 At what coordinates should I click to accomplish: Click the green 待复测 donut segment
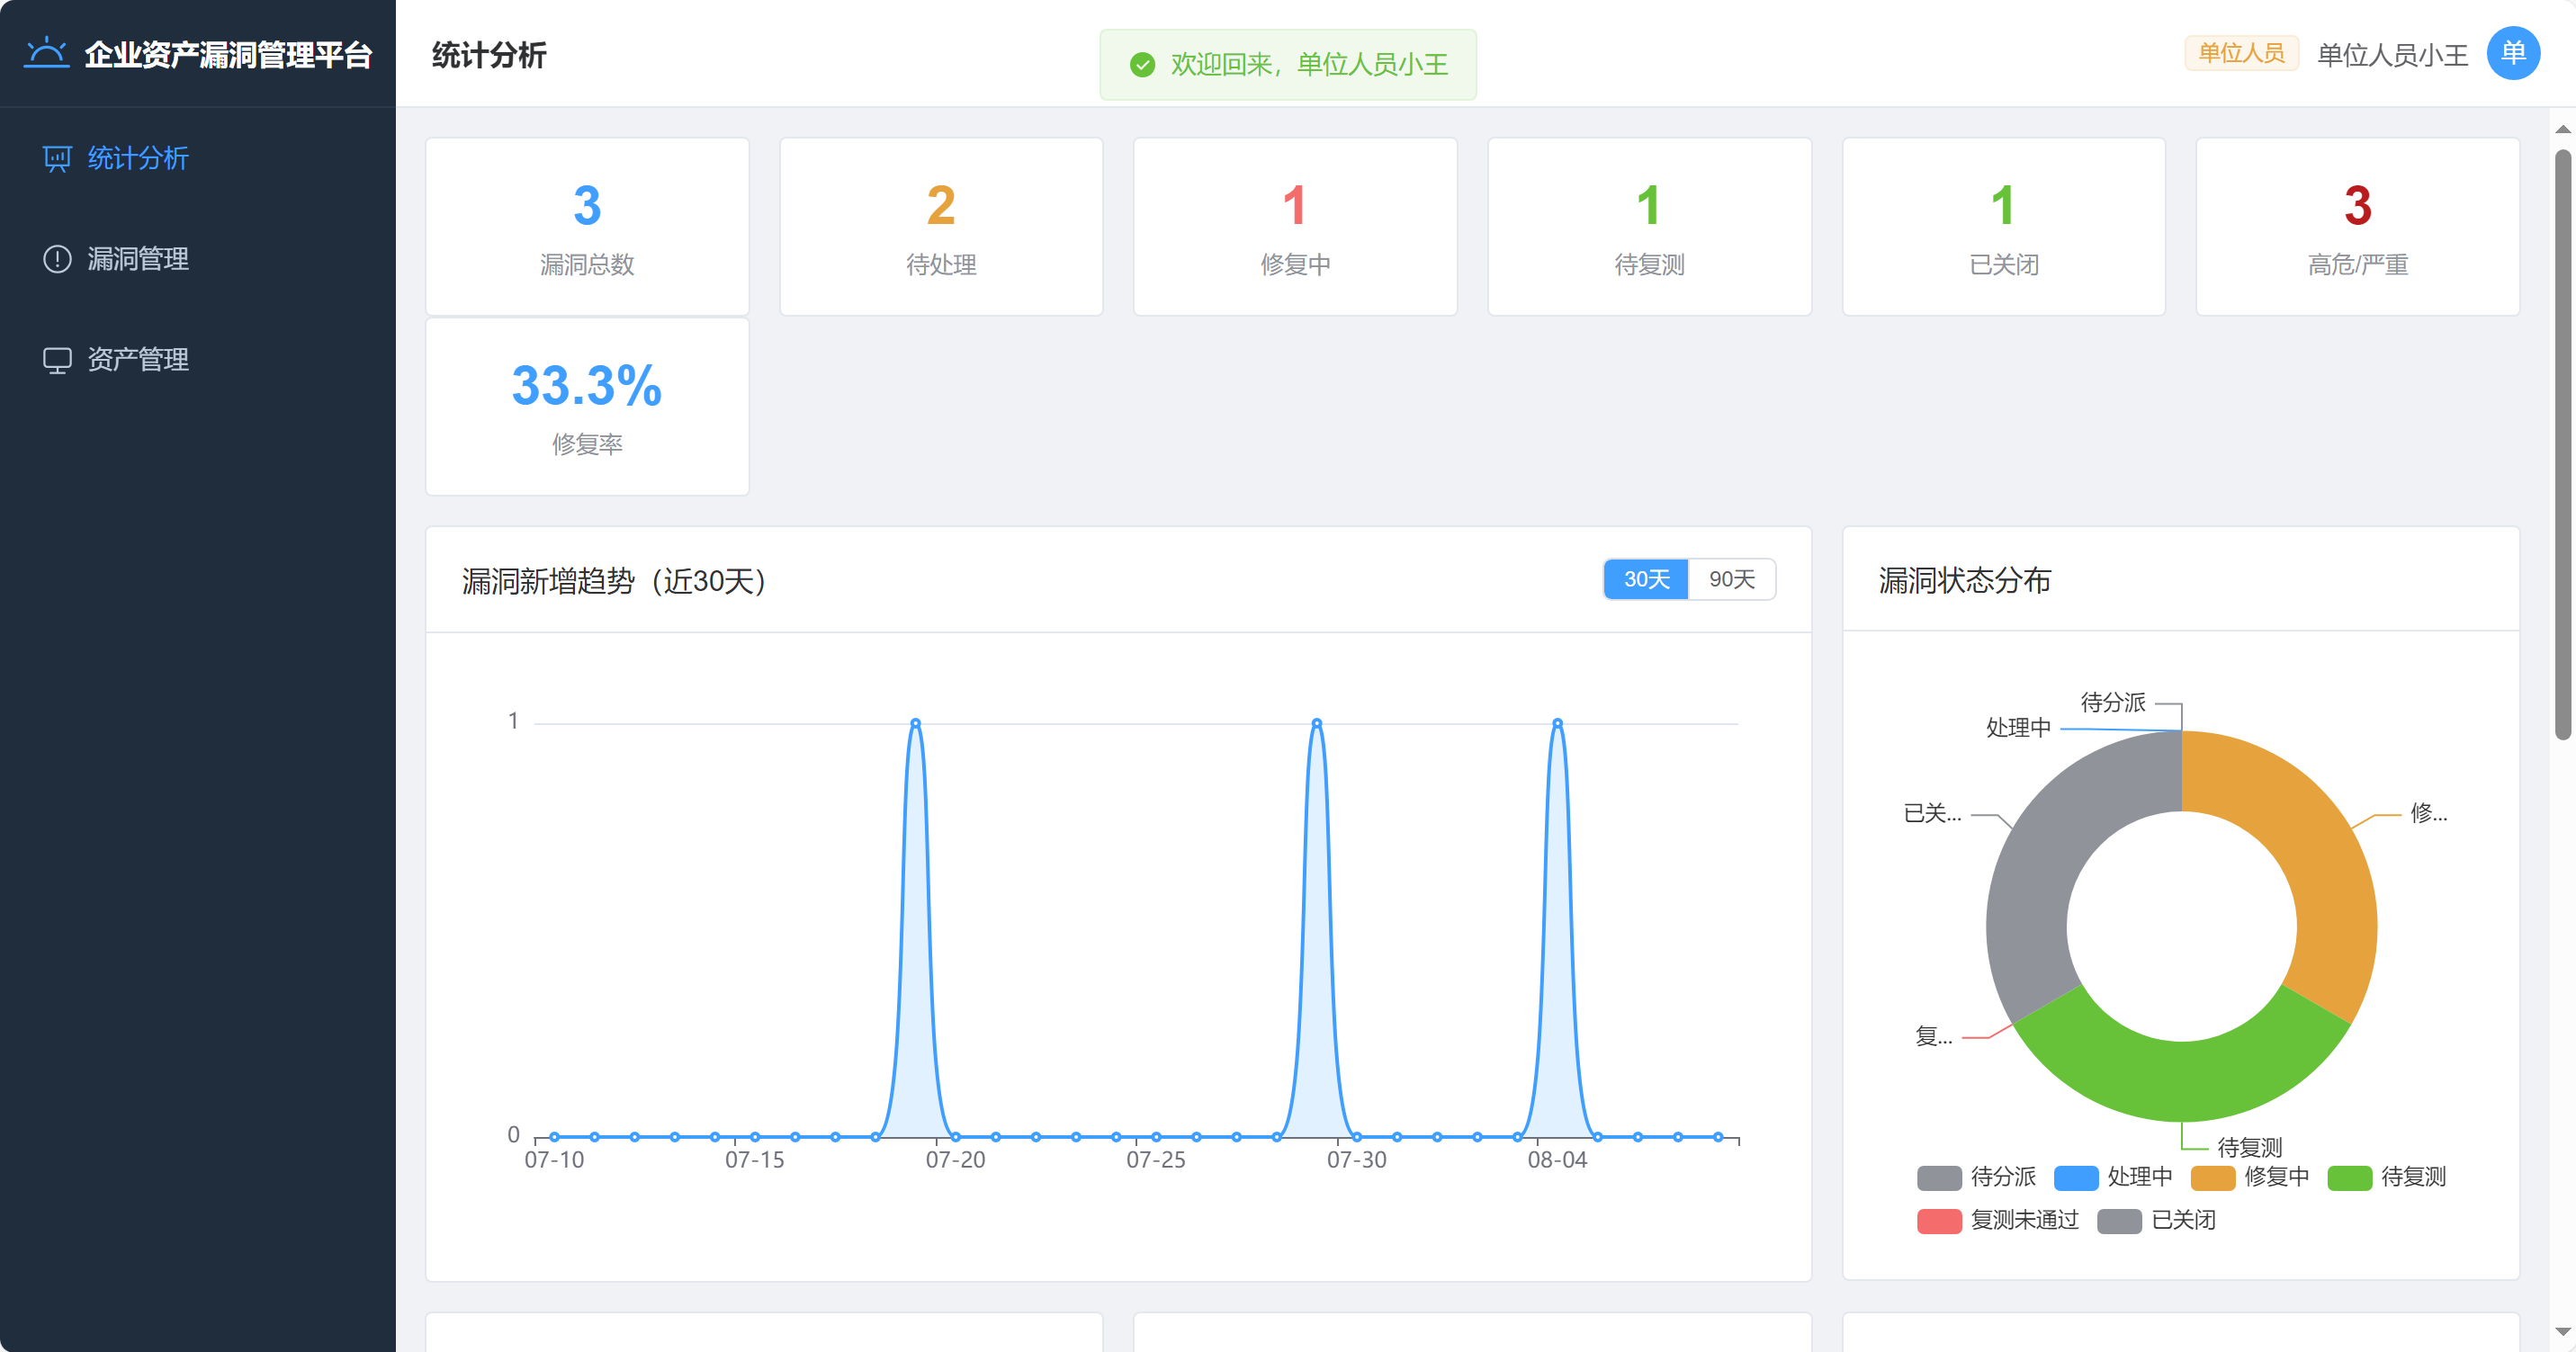coord(2182,1080)
